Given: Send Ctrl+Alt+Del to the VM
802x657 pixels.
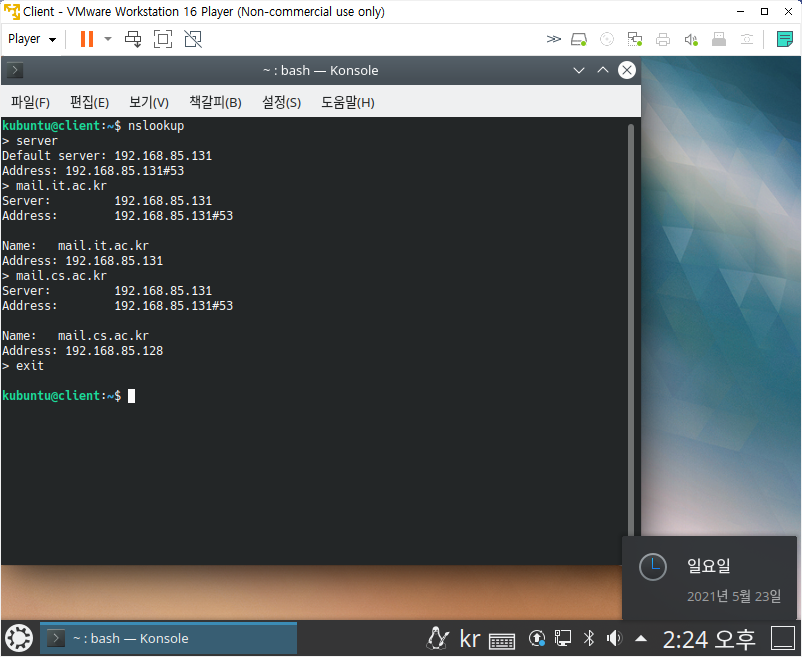Looking at the screenshot, I should [133, 39].
